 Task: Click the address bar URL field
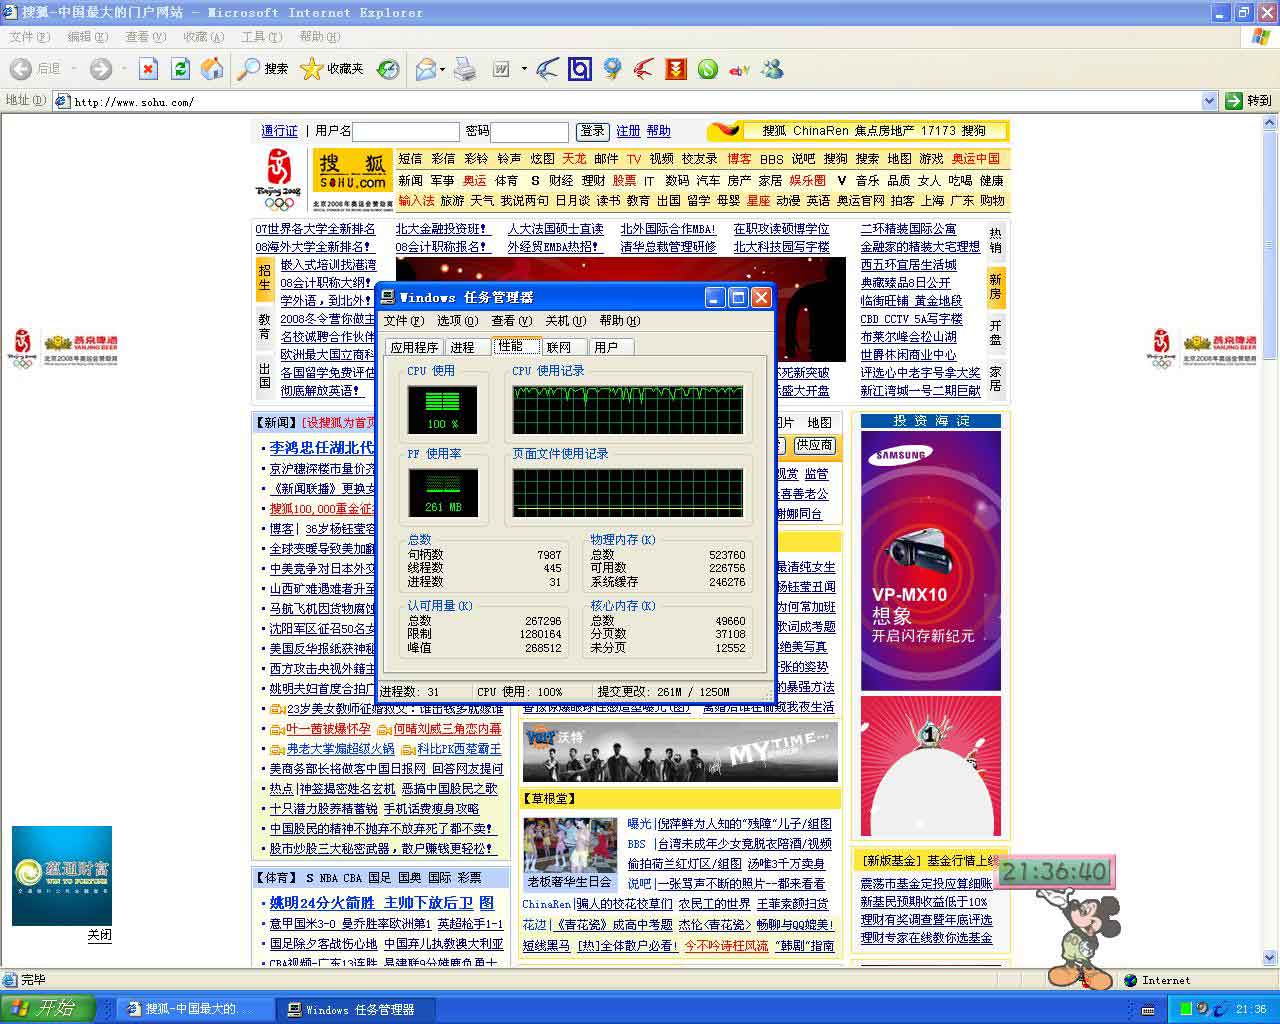pyautogui.click(x=636, y=101)
